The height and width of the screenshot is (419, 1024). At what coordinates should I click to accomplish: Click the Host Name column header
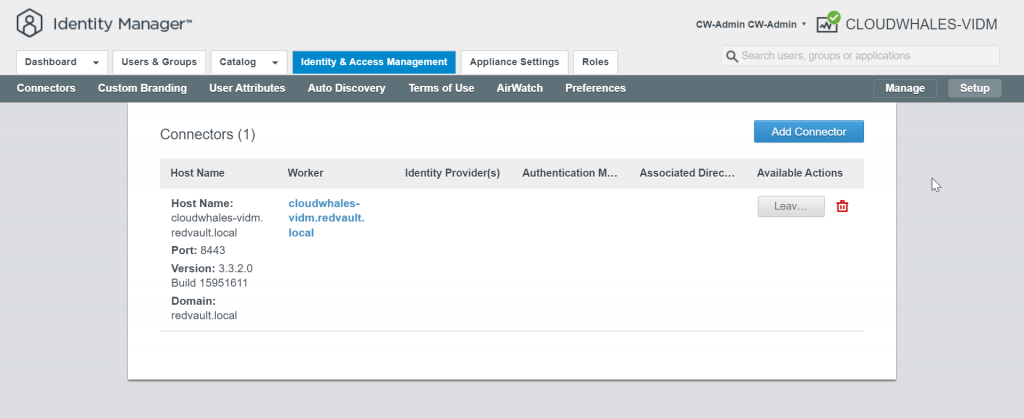(x=197, y=173)
